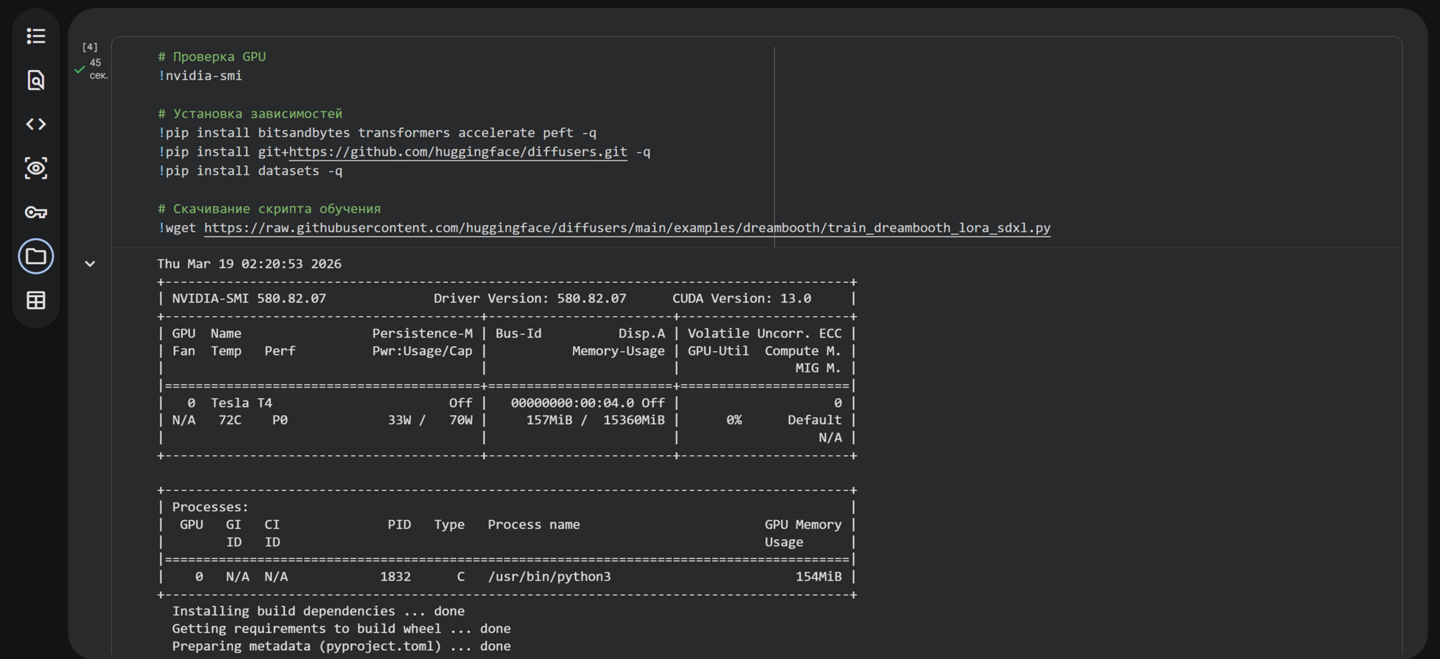Click 'Getting requirements to build wheel' line
Screen dimensions: 1440x659
click(341, 629)
